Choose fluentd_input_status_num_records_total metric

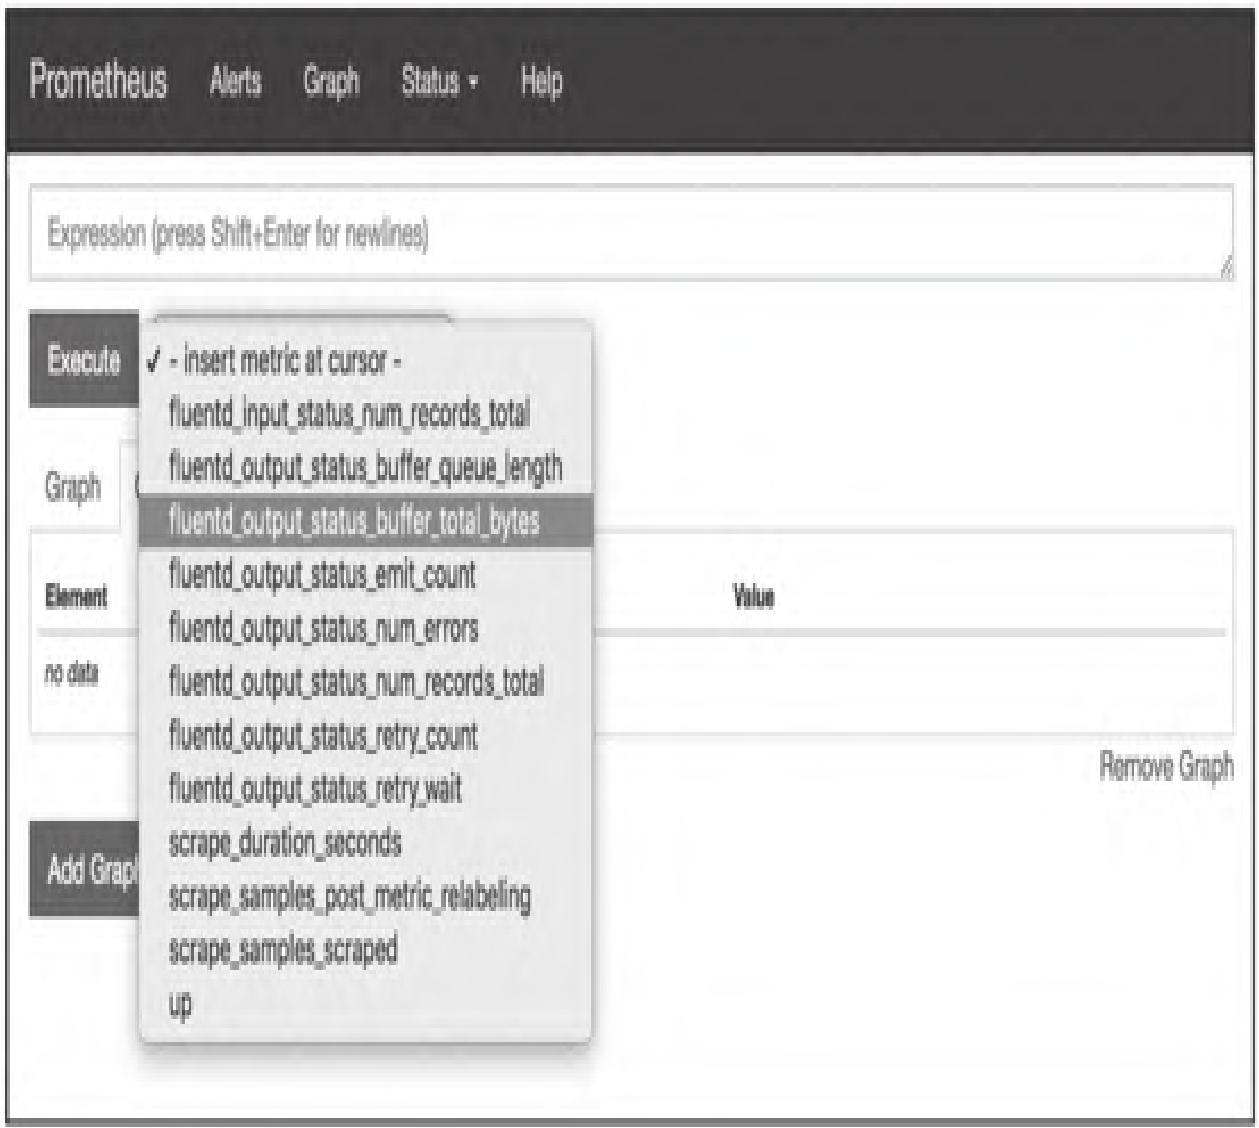click(x=349, y=414)
